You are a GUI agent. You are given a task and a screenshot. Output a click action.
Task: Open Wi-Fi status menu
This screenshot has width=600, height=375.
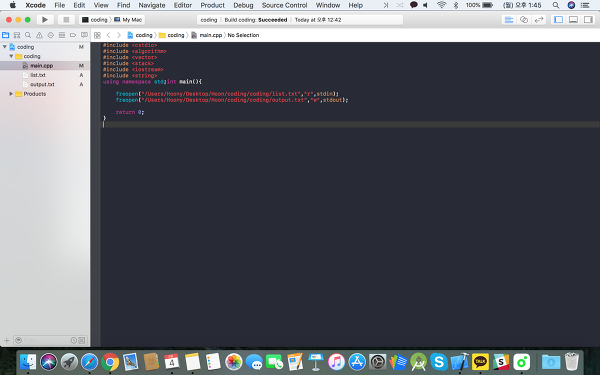[442, 5]
